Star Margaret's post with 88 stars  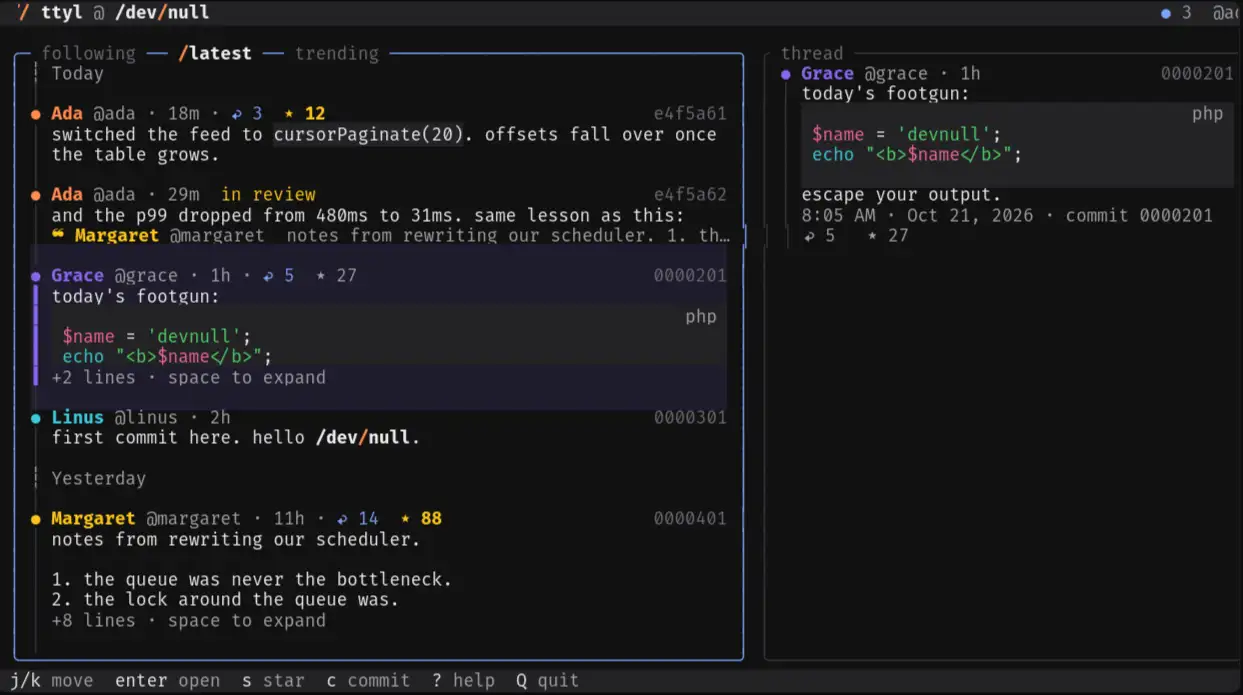click(x=406, y=519)
